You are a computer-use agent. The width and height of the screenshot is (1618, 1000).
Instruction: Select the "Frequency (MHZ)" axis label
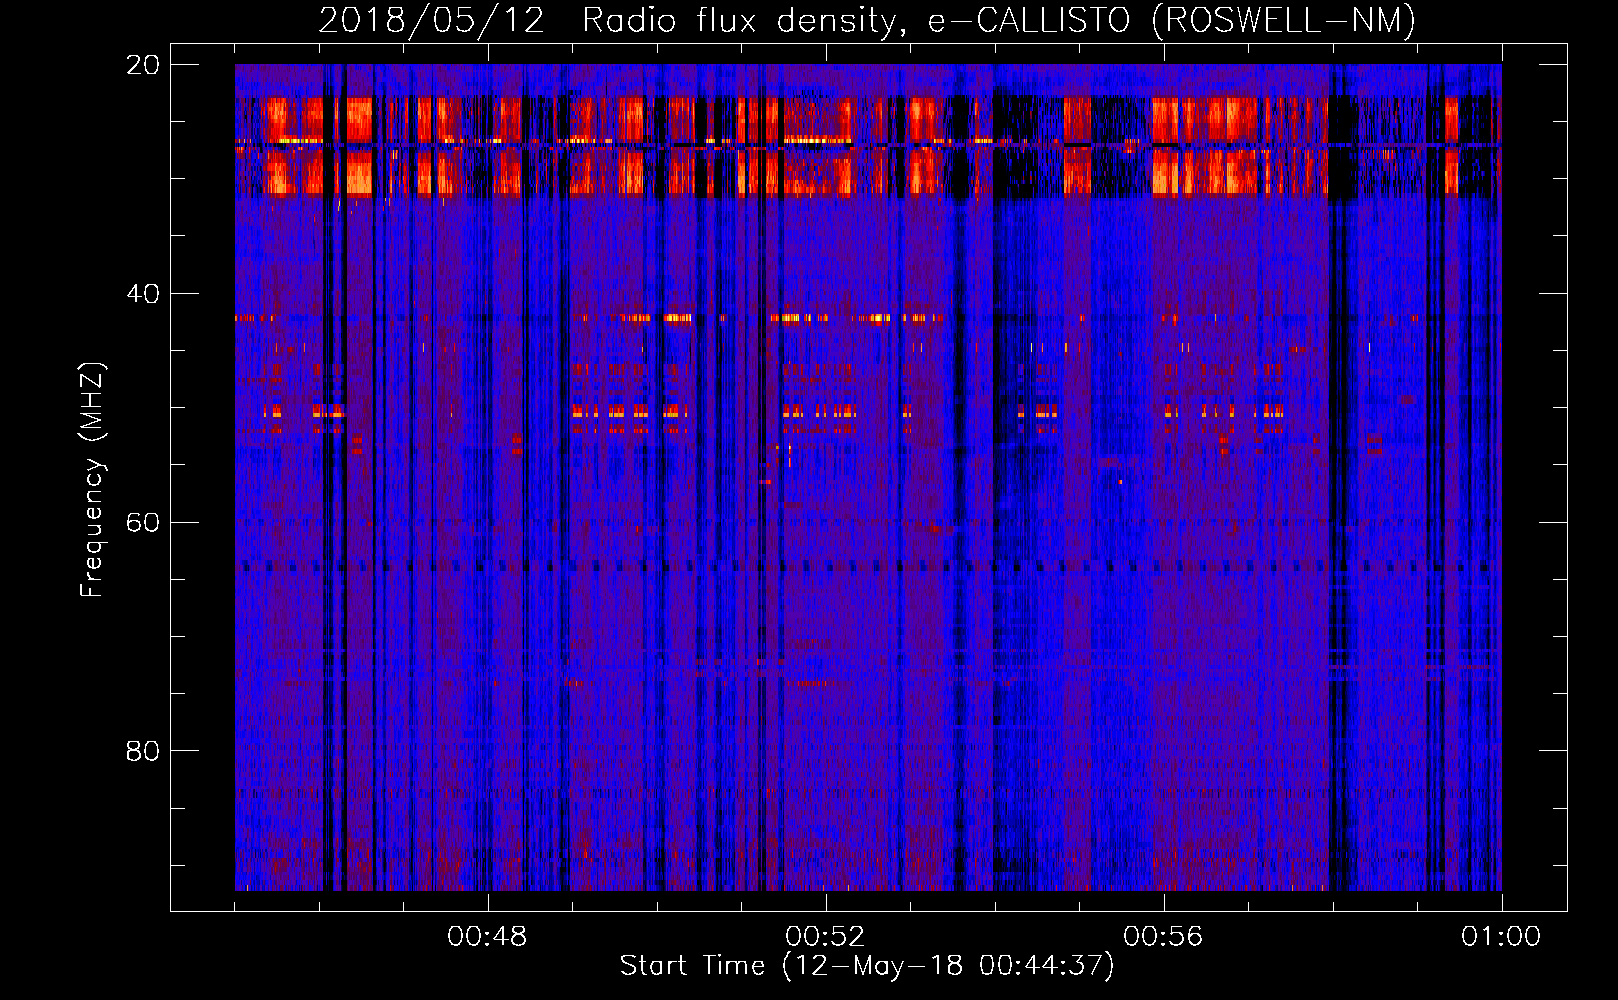tap(91, 480)
